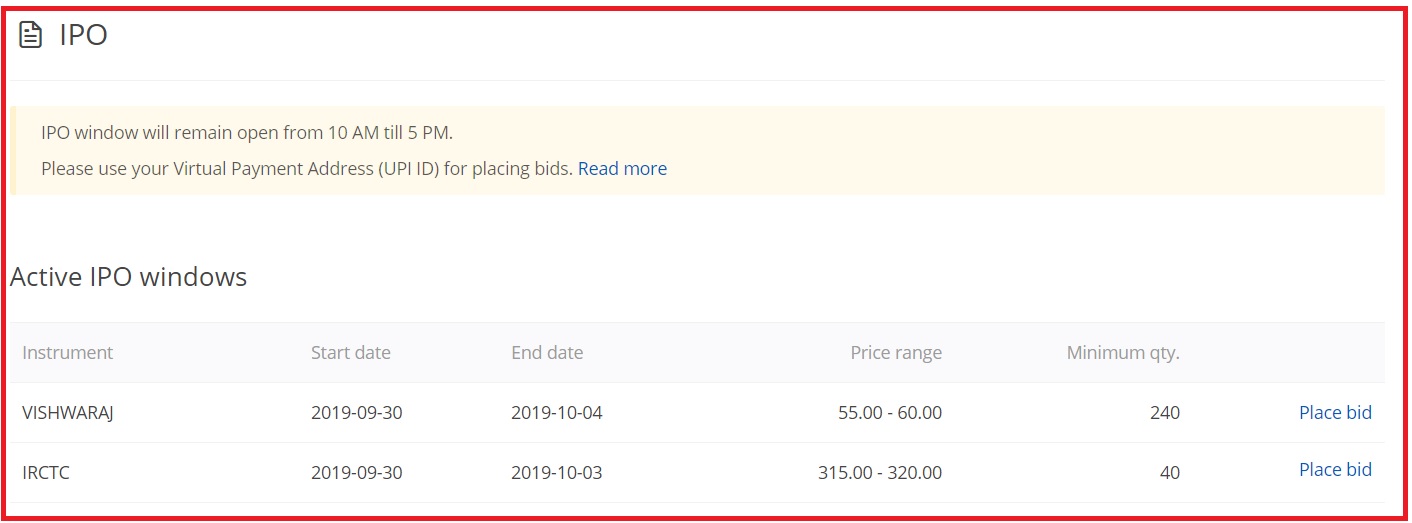Select the VISHWARAJ instrument name
1412x523 pixels.
[68, 412]
